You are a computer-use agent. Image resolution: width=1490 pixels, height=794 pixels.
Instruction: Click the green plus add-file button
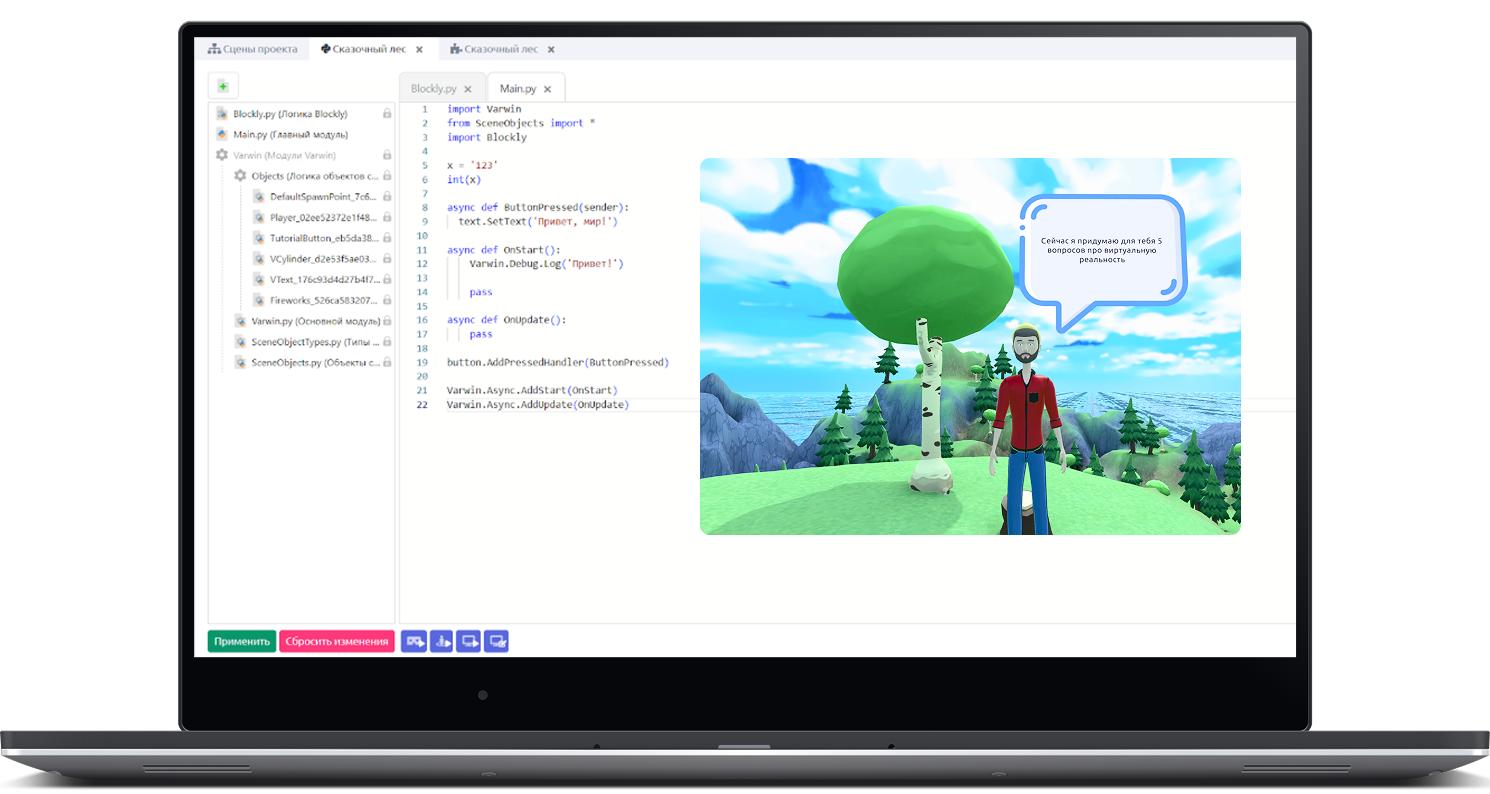223,86
